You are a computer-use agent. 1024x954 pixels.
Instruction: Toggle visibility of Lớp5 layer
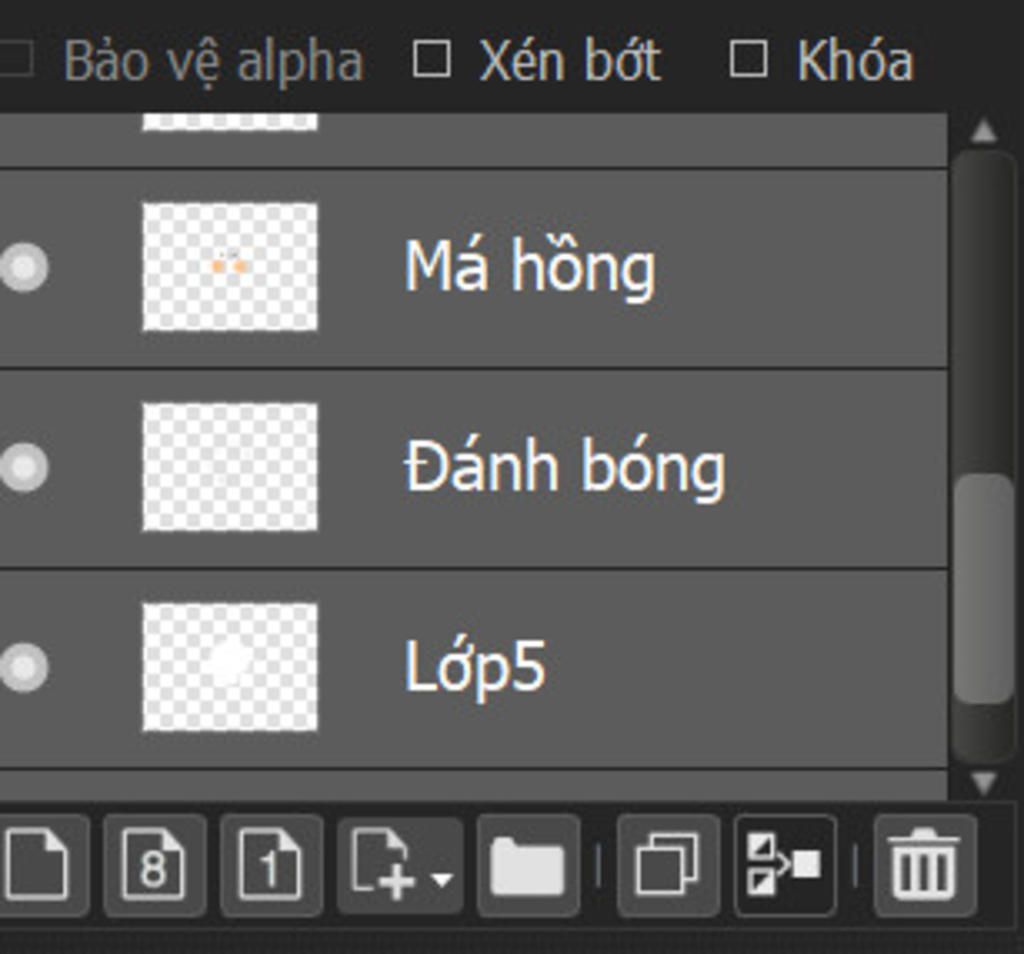24,667
